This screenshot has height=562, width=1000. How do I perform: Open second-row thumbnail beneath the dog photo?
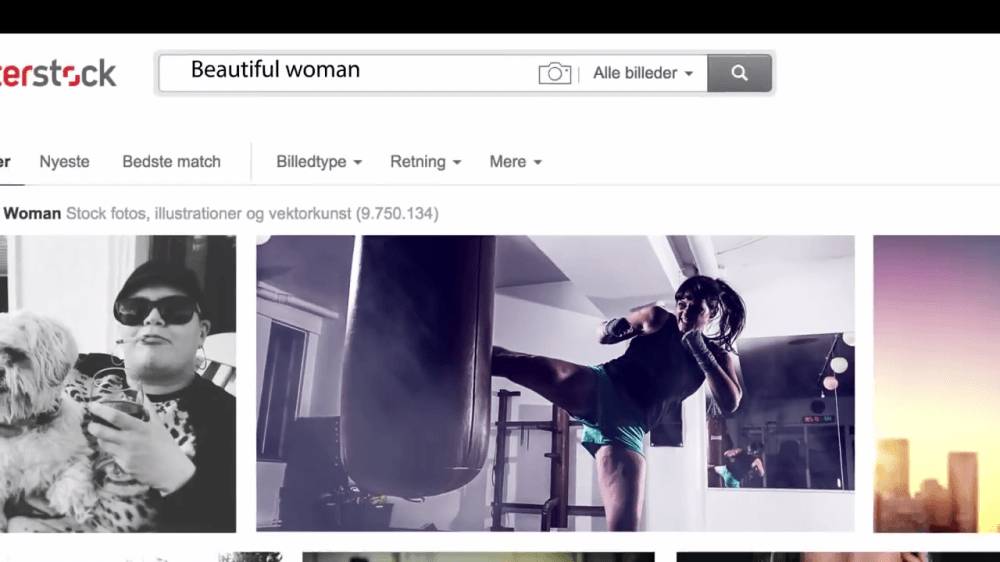tap(140, 557)
